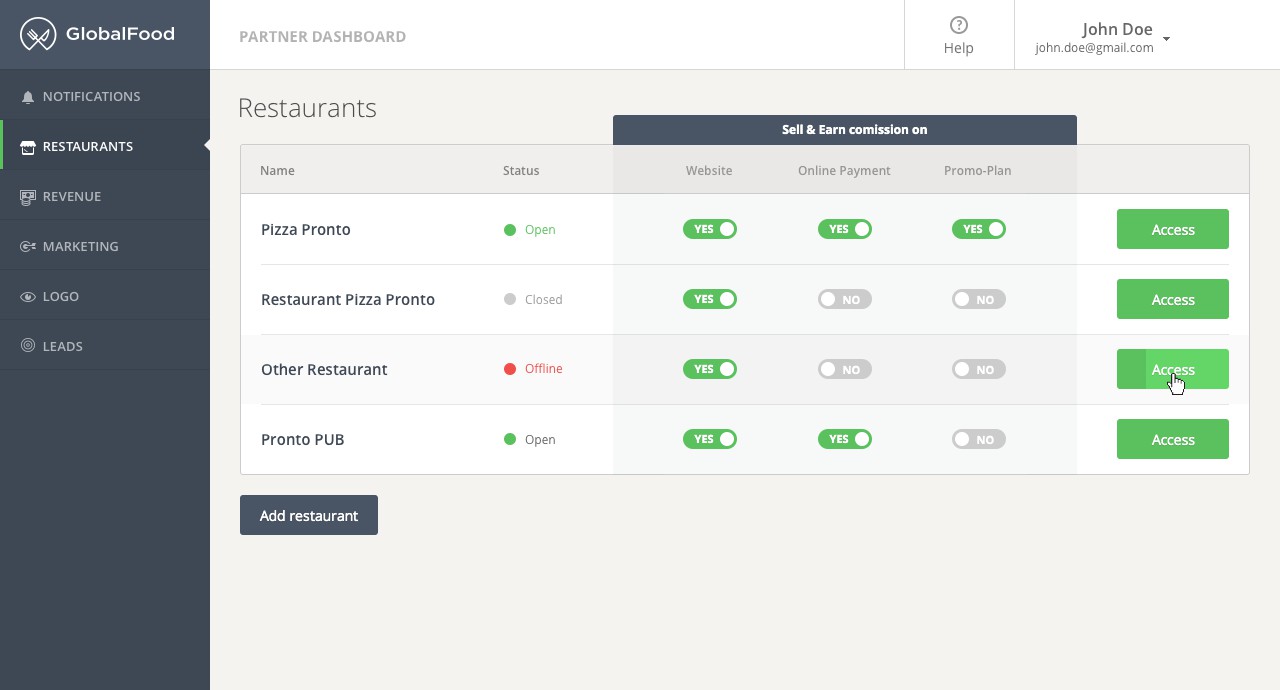
Task: Click the Restaurants storefront icon
Action: point(28,147)
